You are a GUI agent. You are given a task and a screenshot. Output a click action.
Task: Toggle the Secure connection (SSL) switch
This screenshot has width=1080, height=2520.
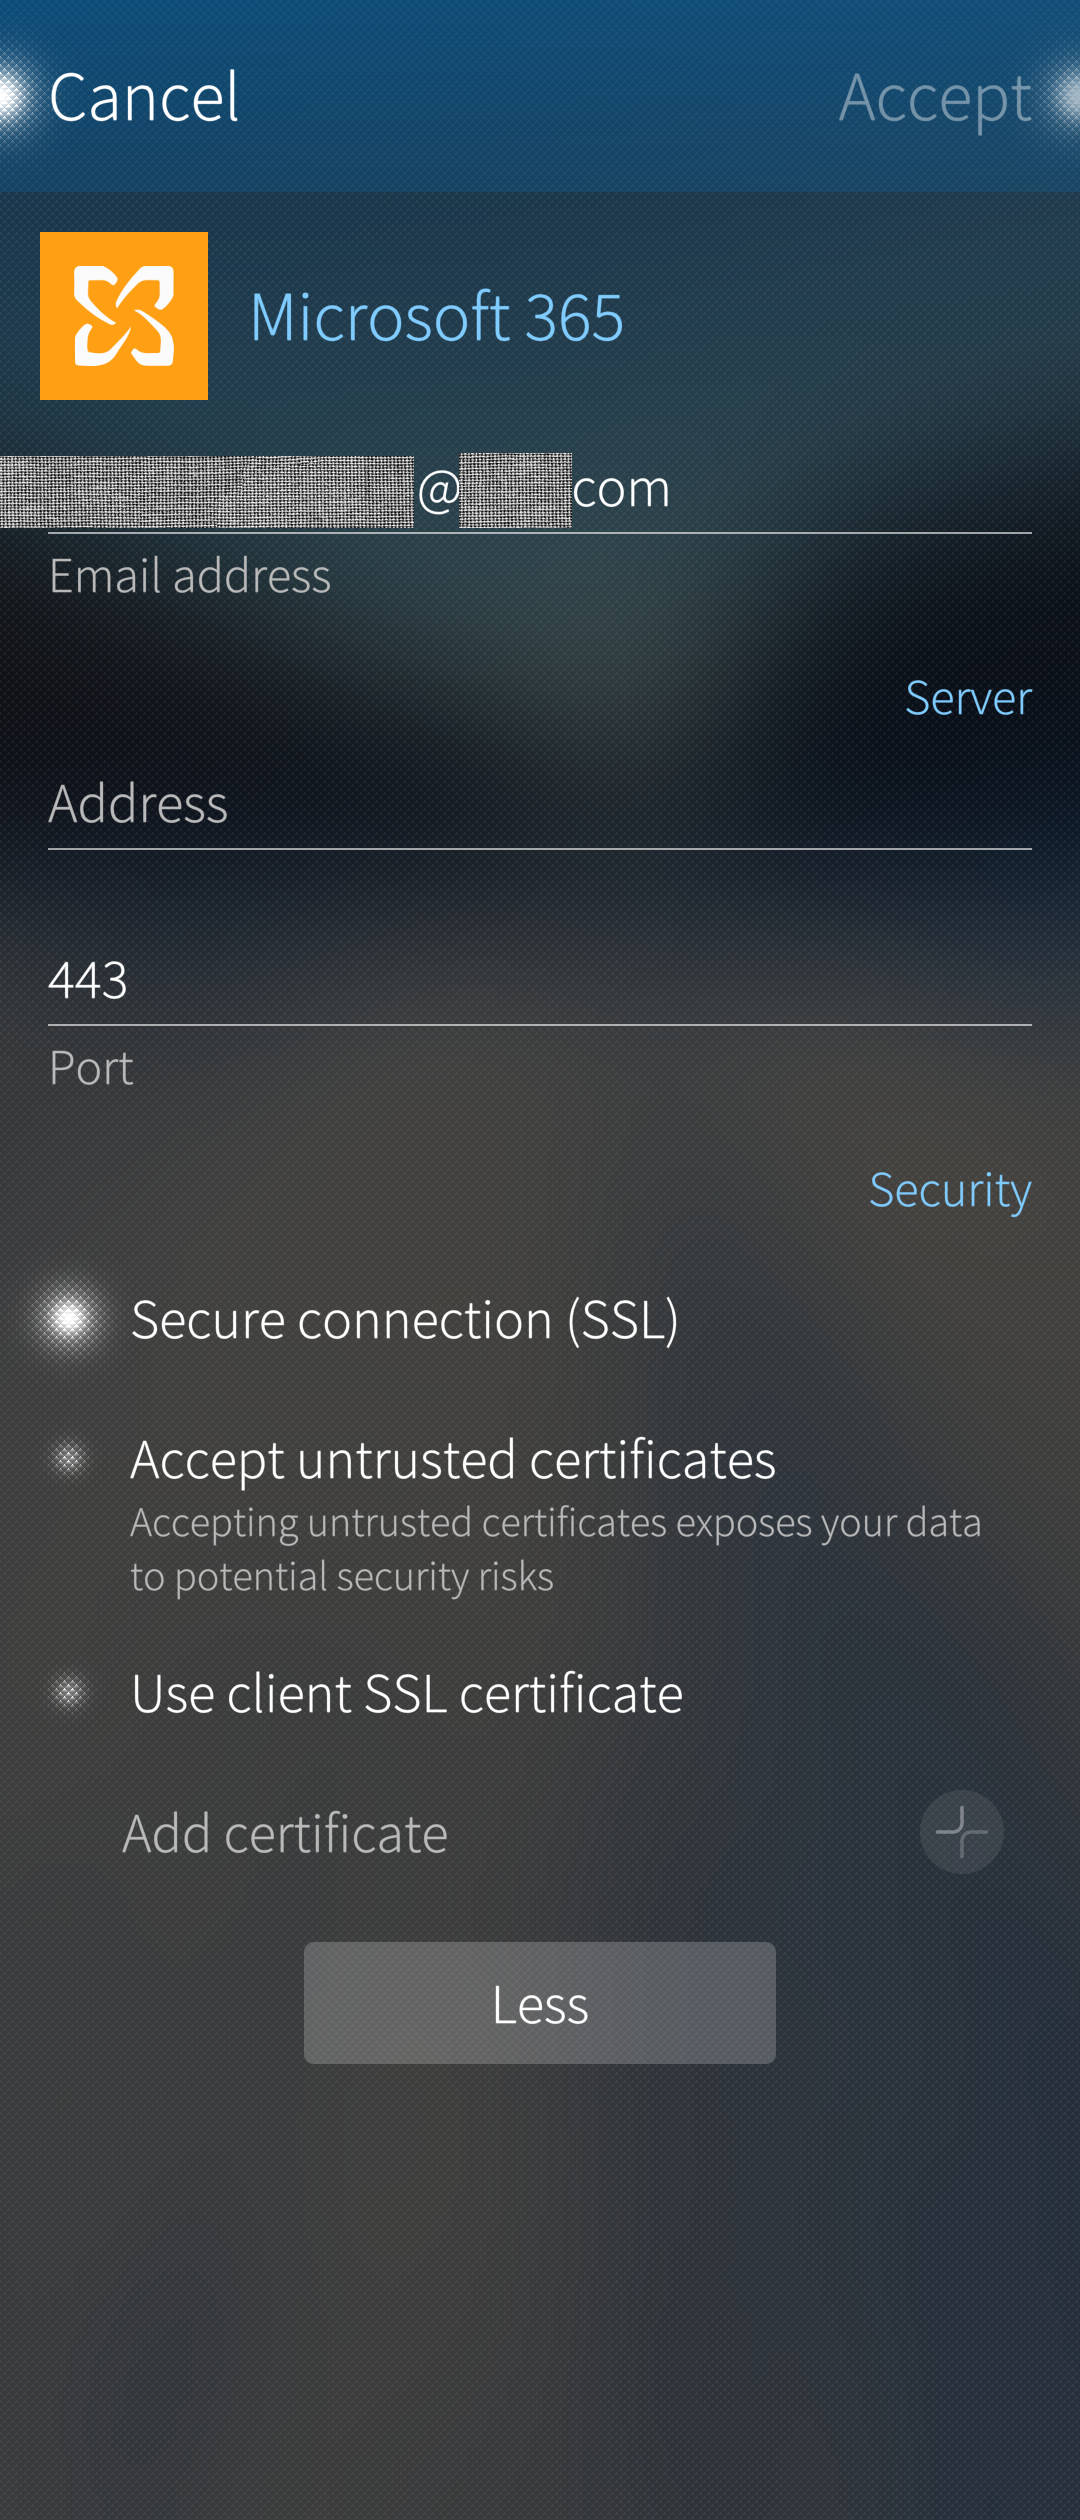click(69, 1319)
